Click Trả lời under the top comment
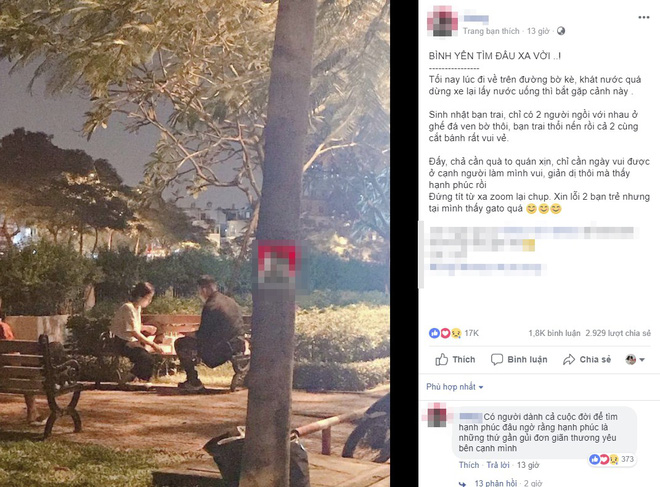 [x=498, y=465]
